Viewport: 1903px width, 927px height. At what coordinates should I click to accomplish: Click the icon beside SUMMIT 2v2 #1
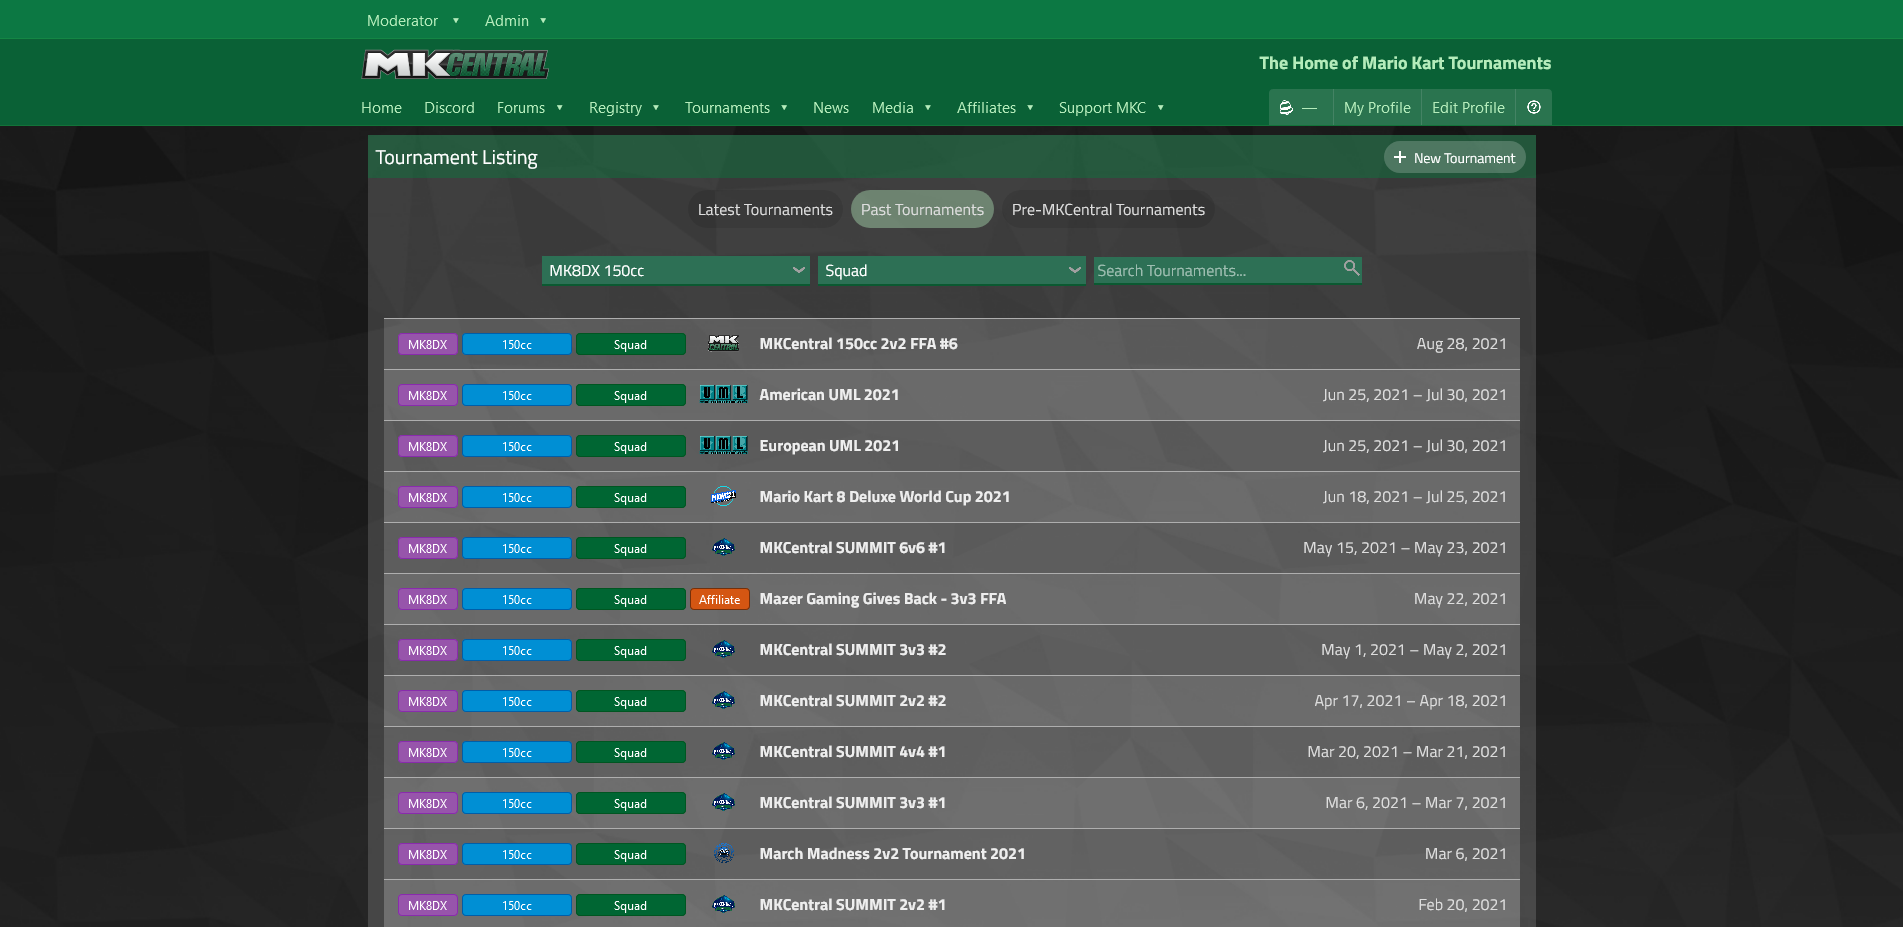pyautogui.click(x=724, y=905)
